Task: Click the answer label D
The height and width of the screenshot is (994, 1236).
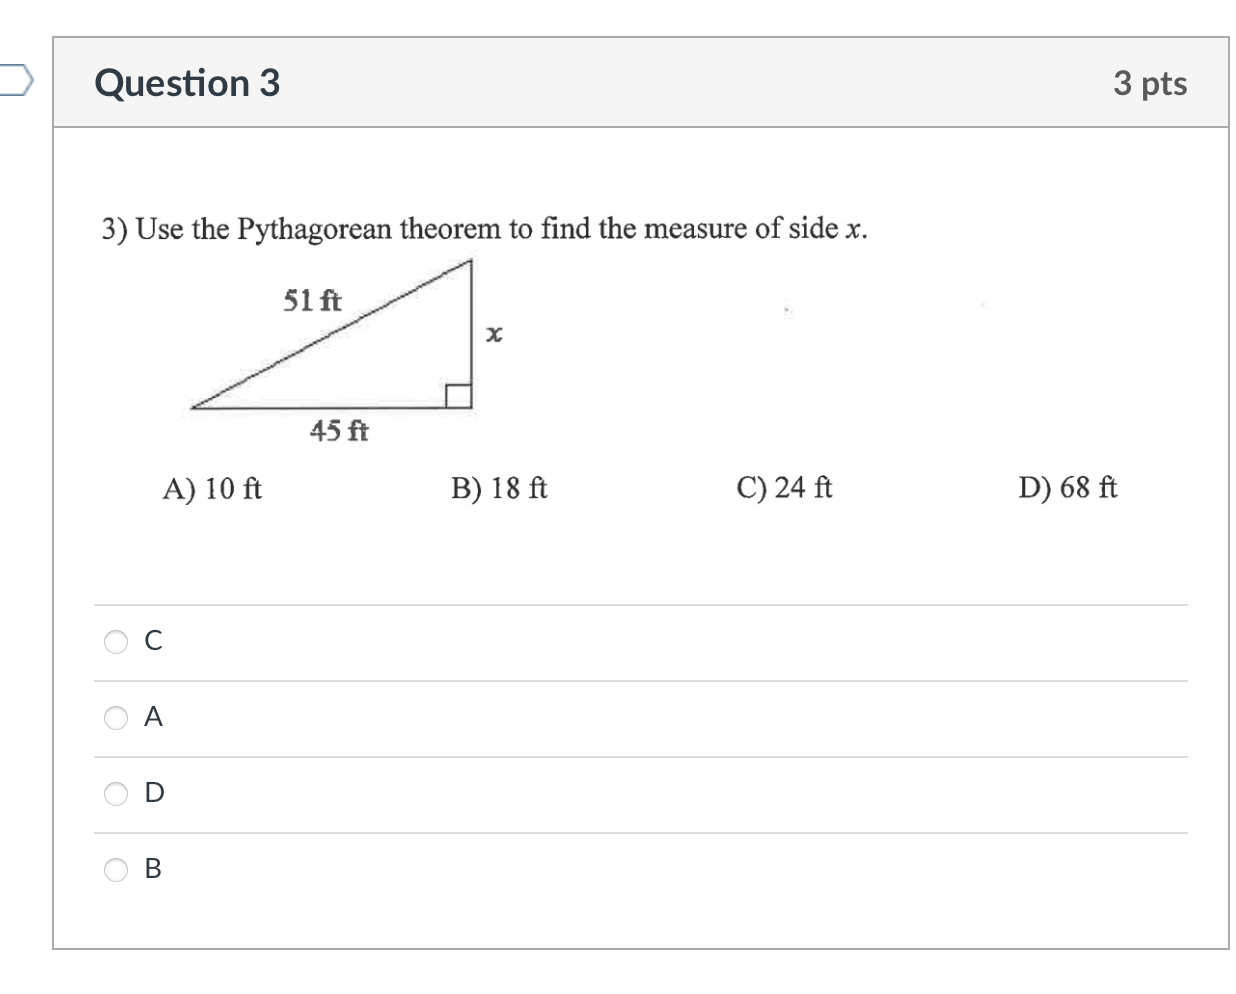Action: point(153,793)
